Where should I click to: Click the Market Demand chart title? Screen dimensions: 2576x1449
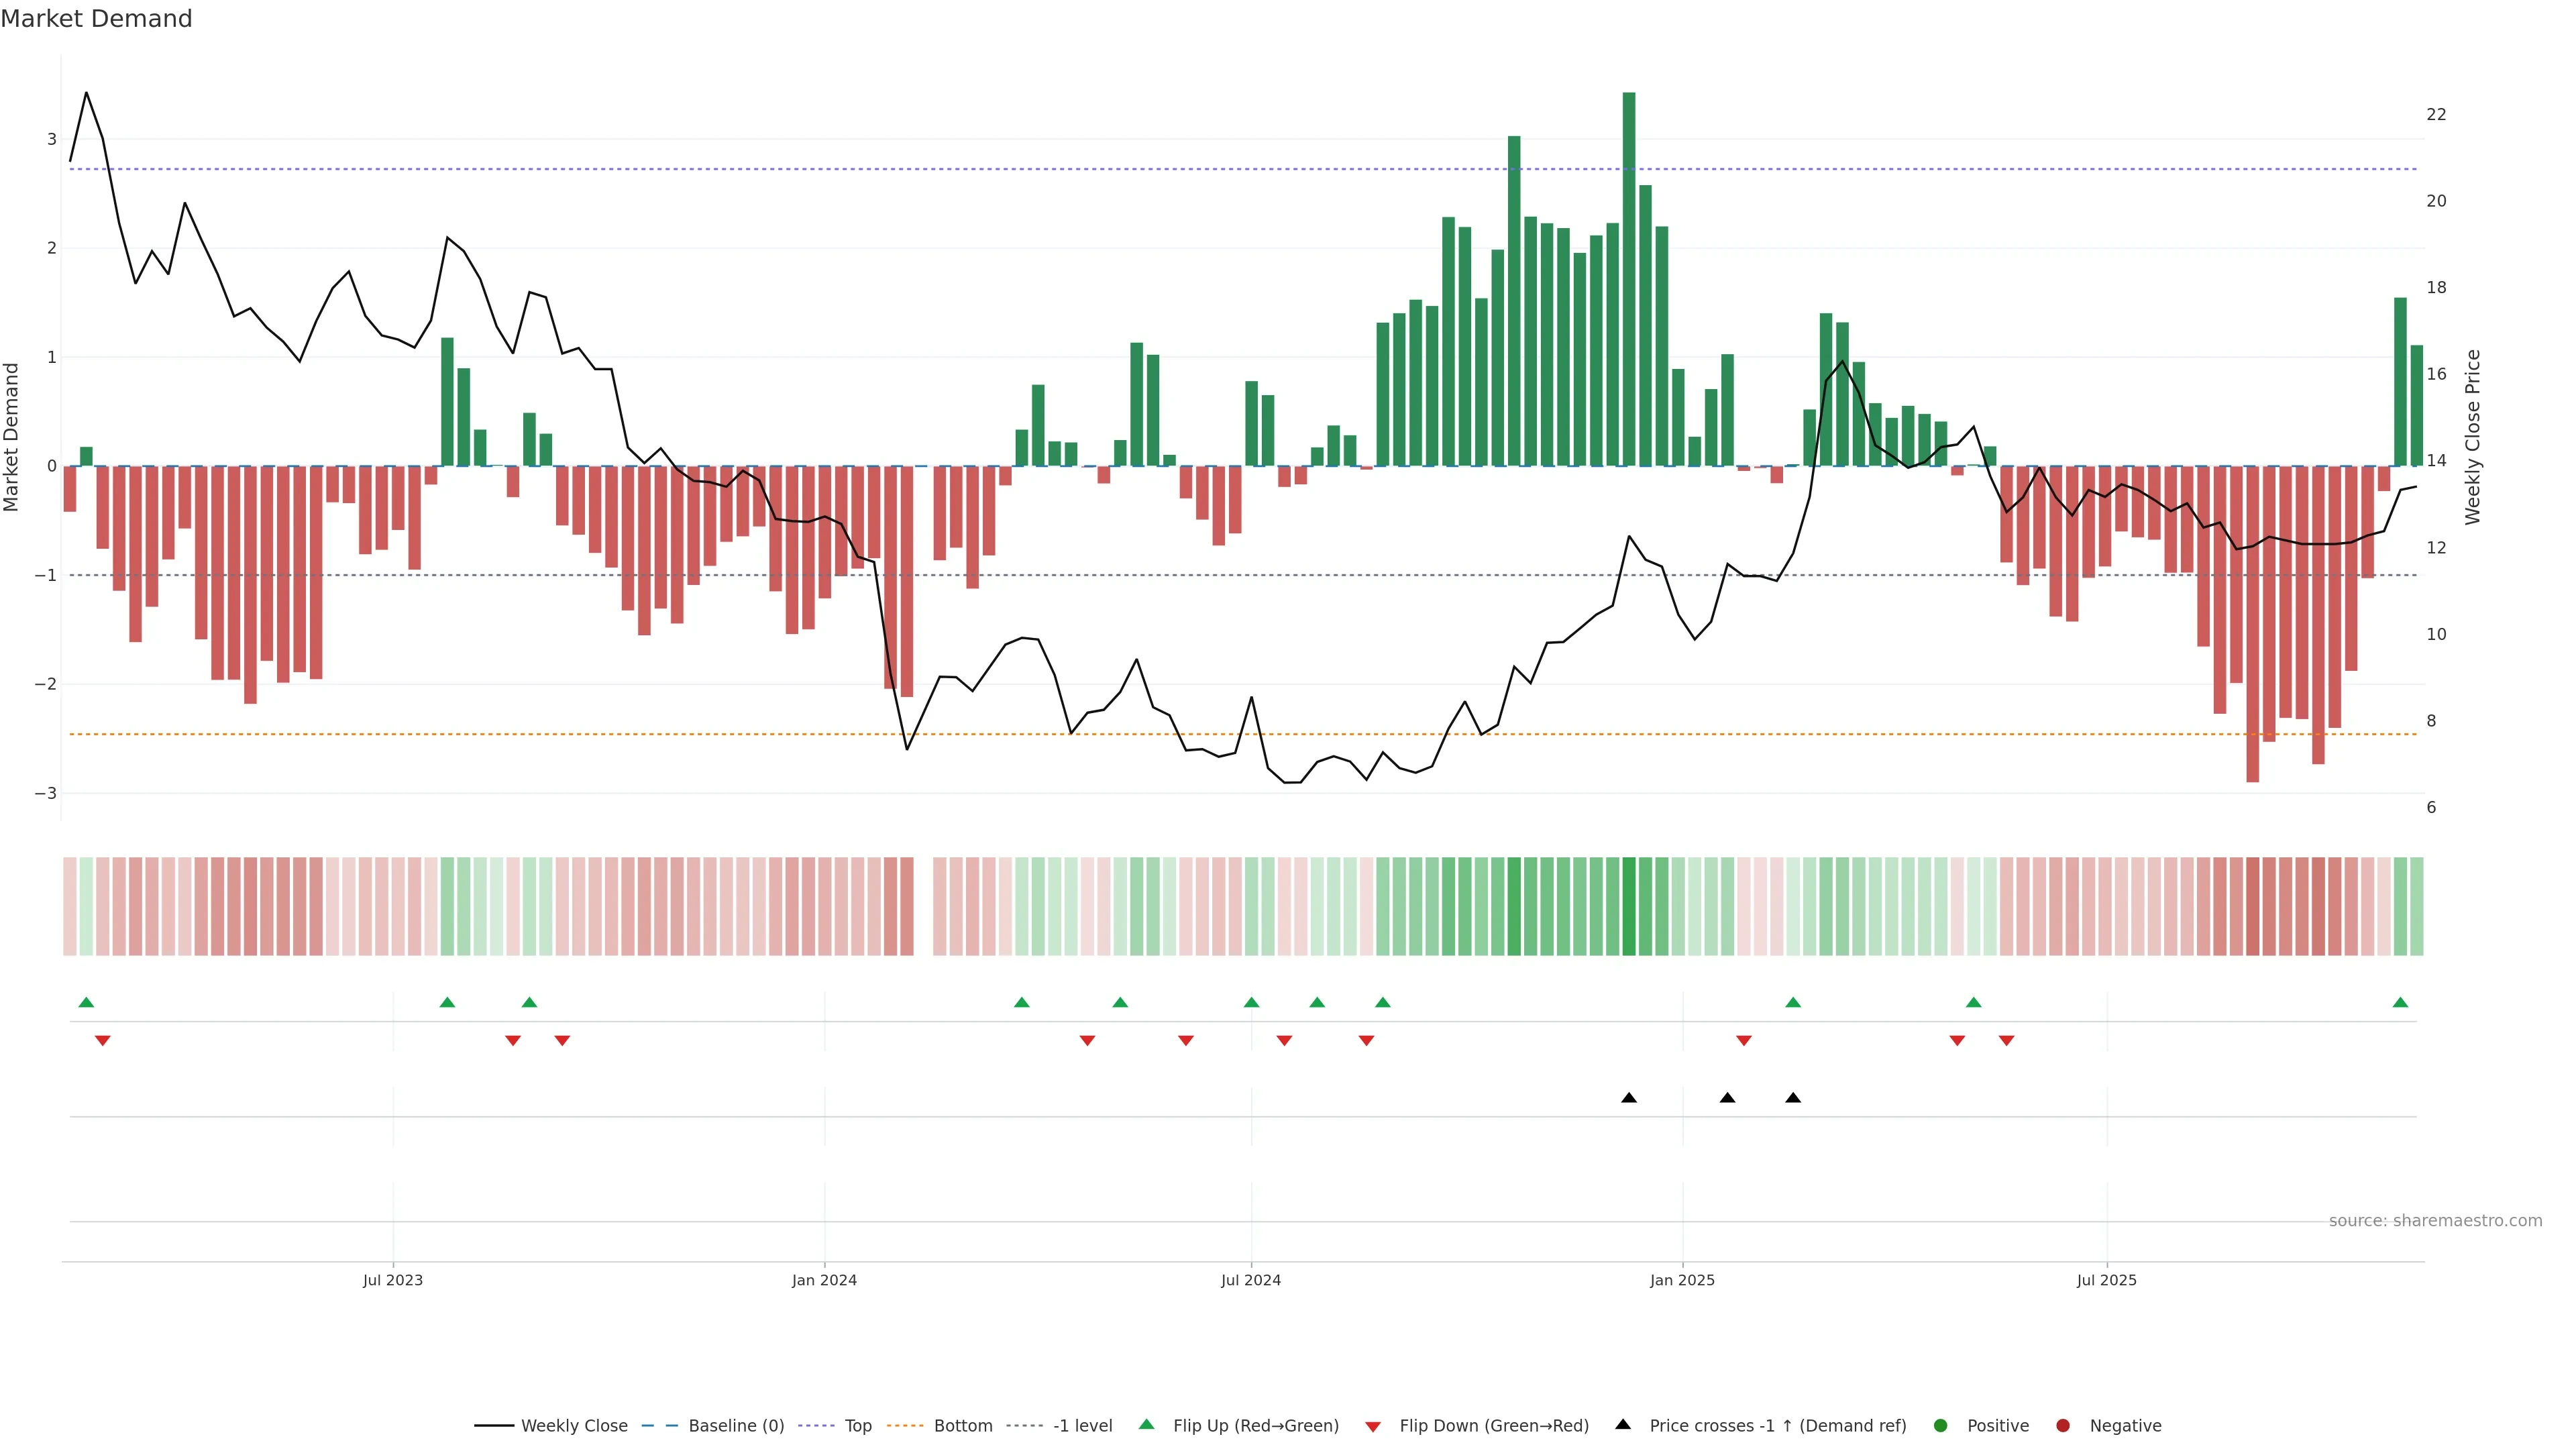96,19
